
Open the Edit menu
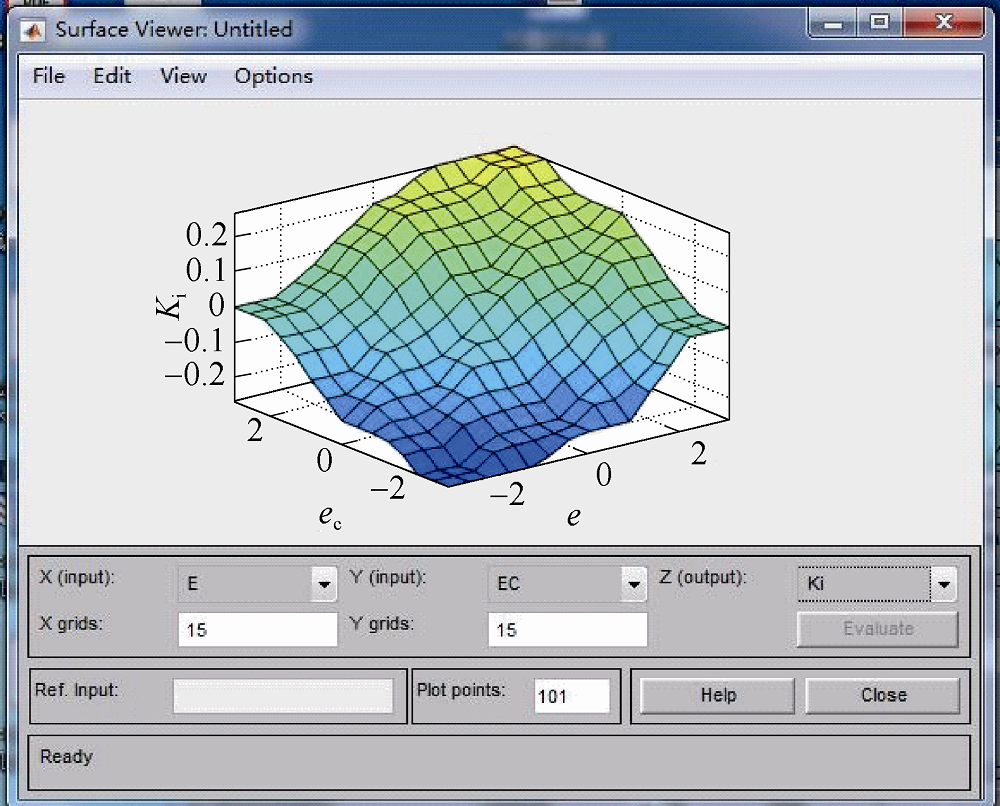coord(112,76)
